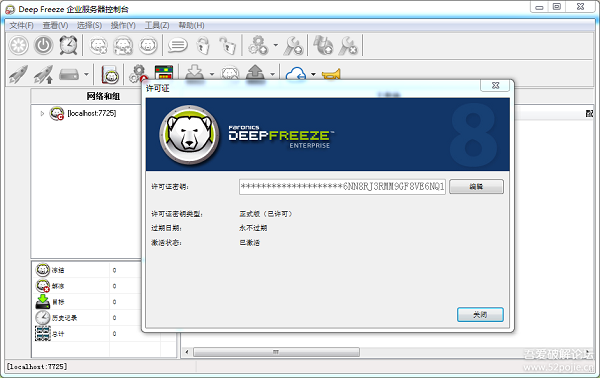Screen dimensions: 600x378
Task: Open the 工具(Z) menu
Action: [157, 25]
